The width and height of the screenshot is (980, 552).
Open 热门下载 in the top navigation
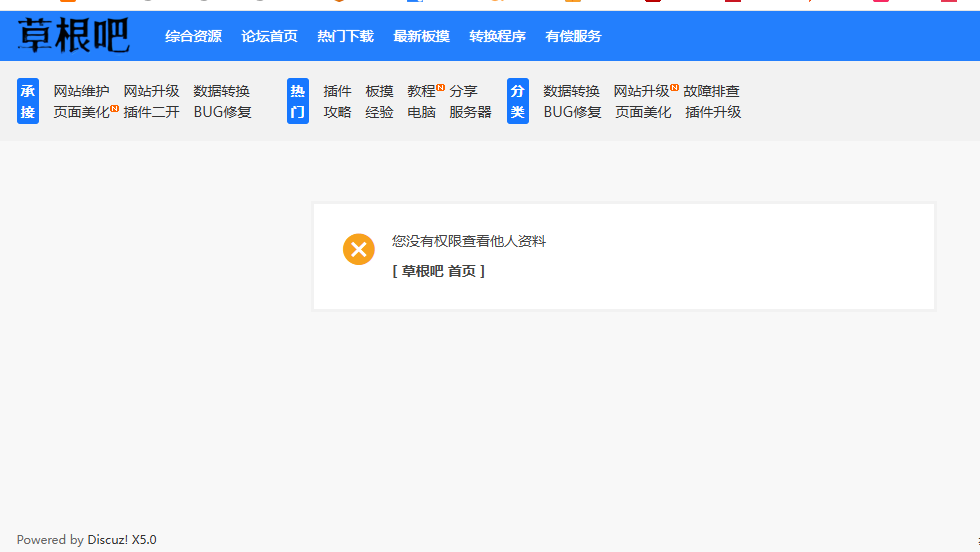(345, 36)
